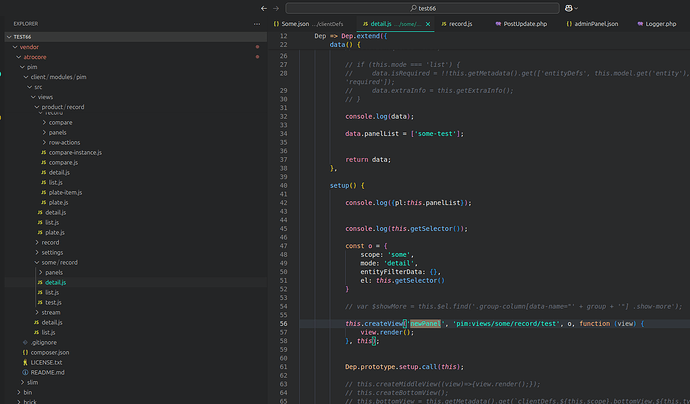Open detail.js listed directly below compare.js
Image resolution: width=690 pixels, height=404 pixels.
59,173
